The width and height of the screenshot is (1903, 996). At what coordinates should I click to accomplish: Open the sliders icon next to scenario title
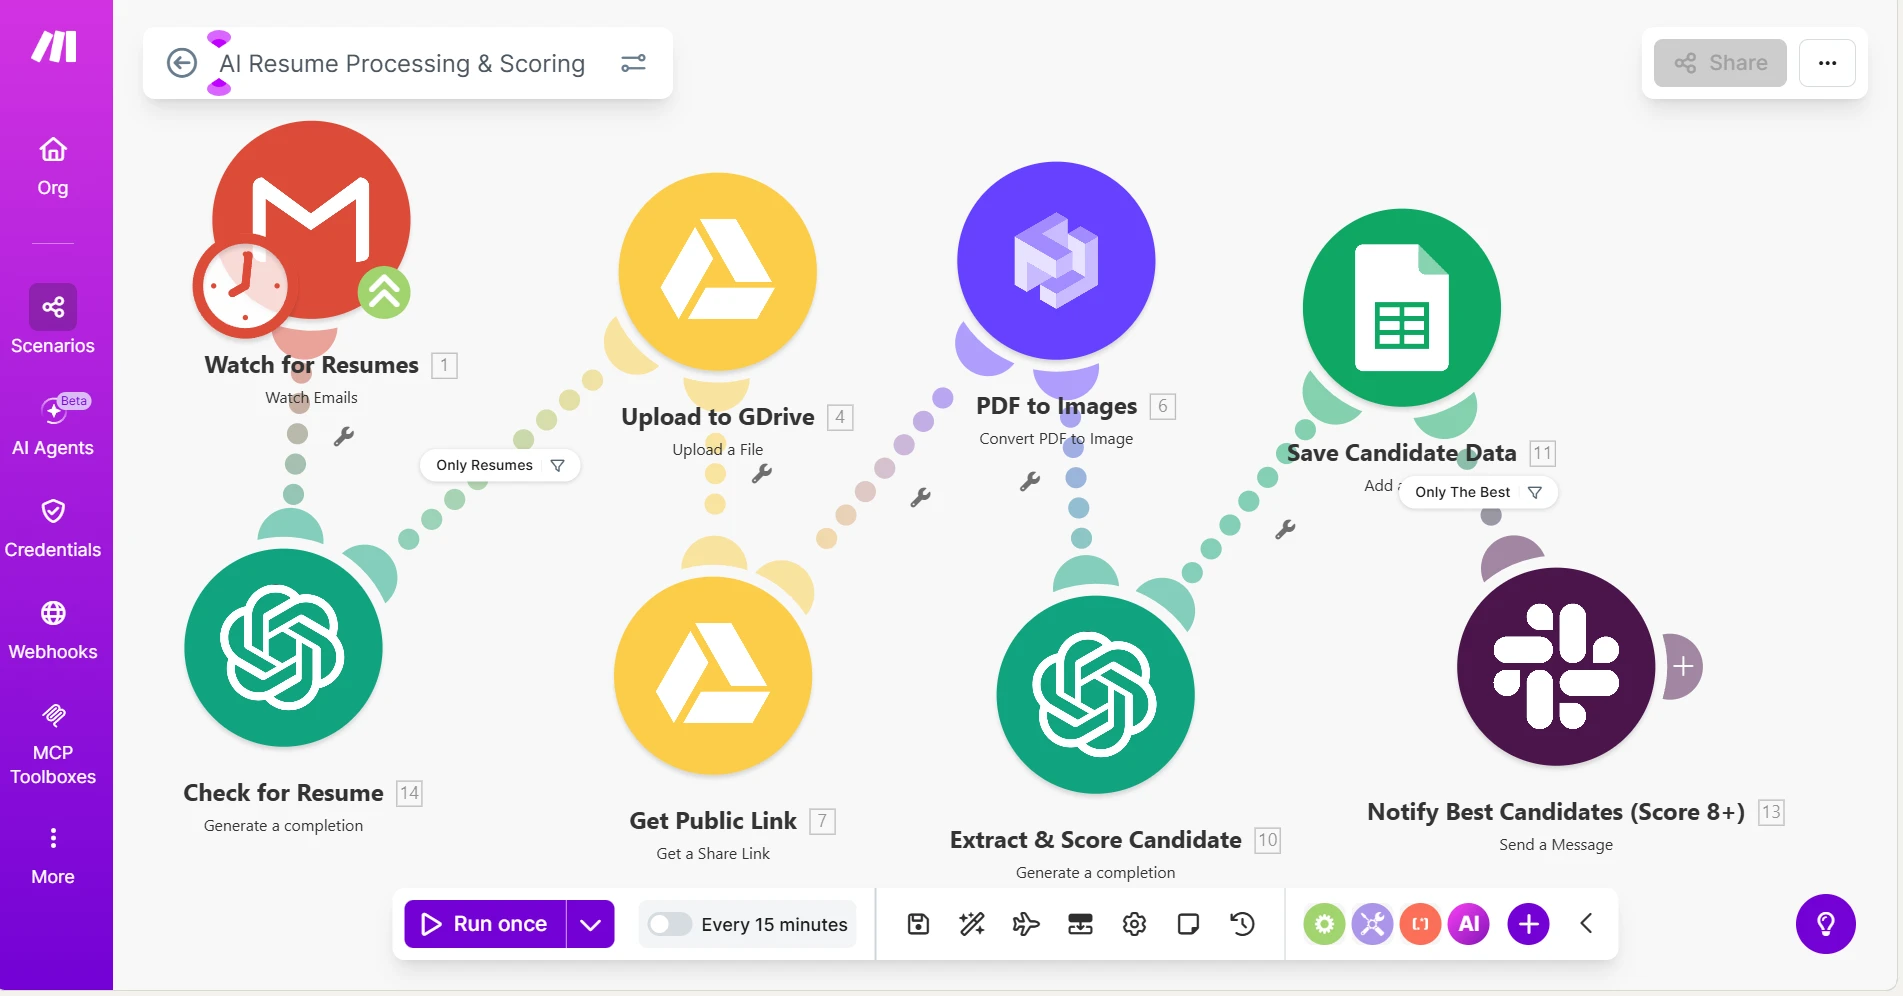633,63
